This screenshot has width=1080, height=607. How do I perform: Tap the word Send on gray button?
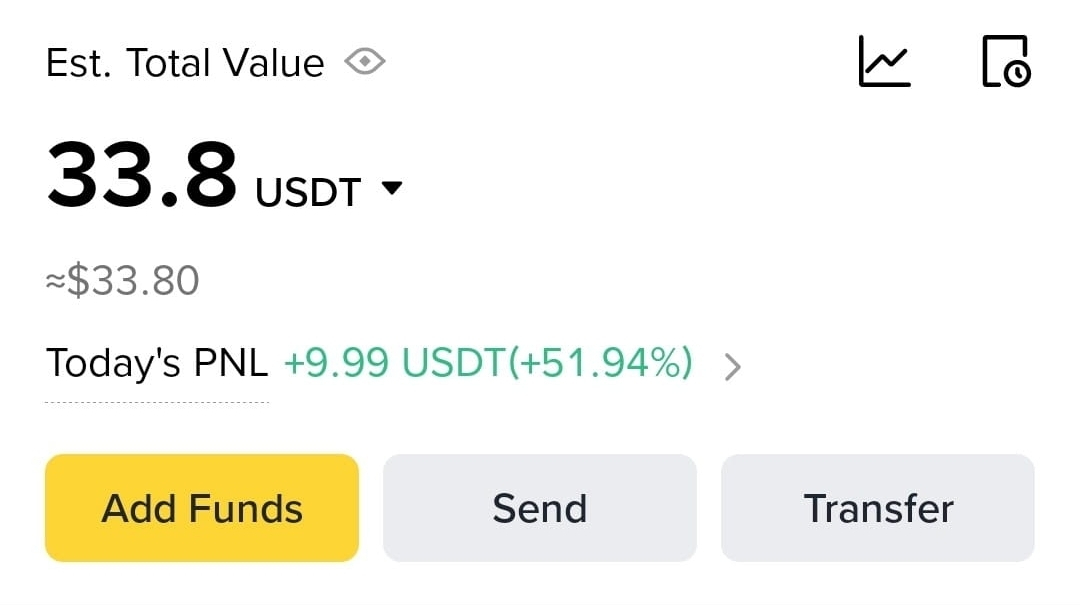(539, 508)
